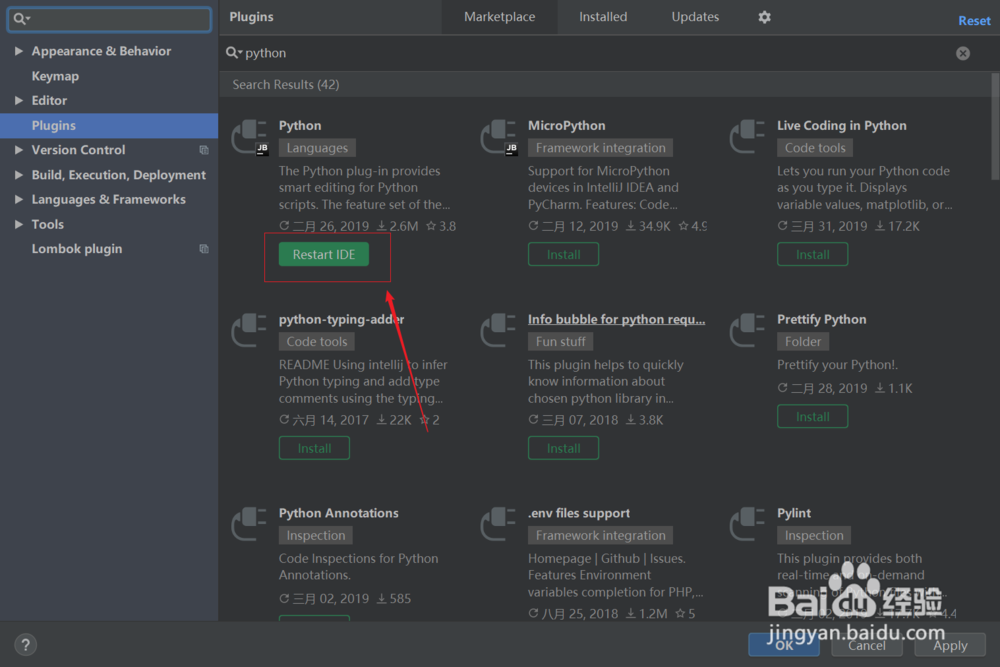Click the Apply button
The width and height of the screenshot is (1000, 667).
(x=950, y=645)
